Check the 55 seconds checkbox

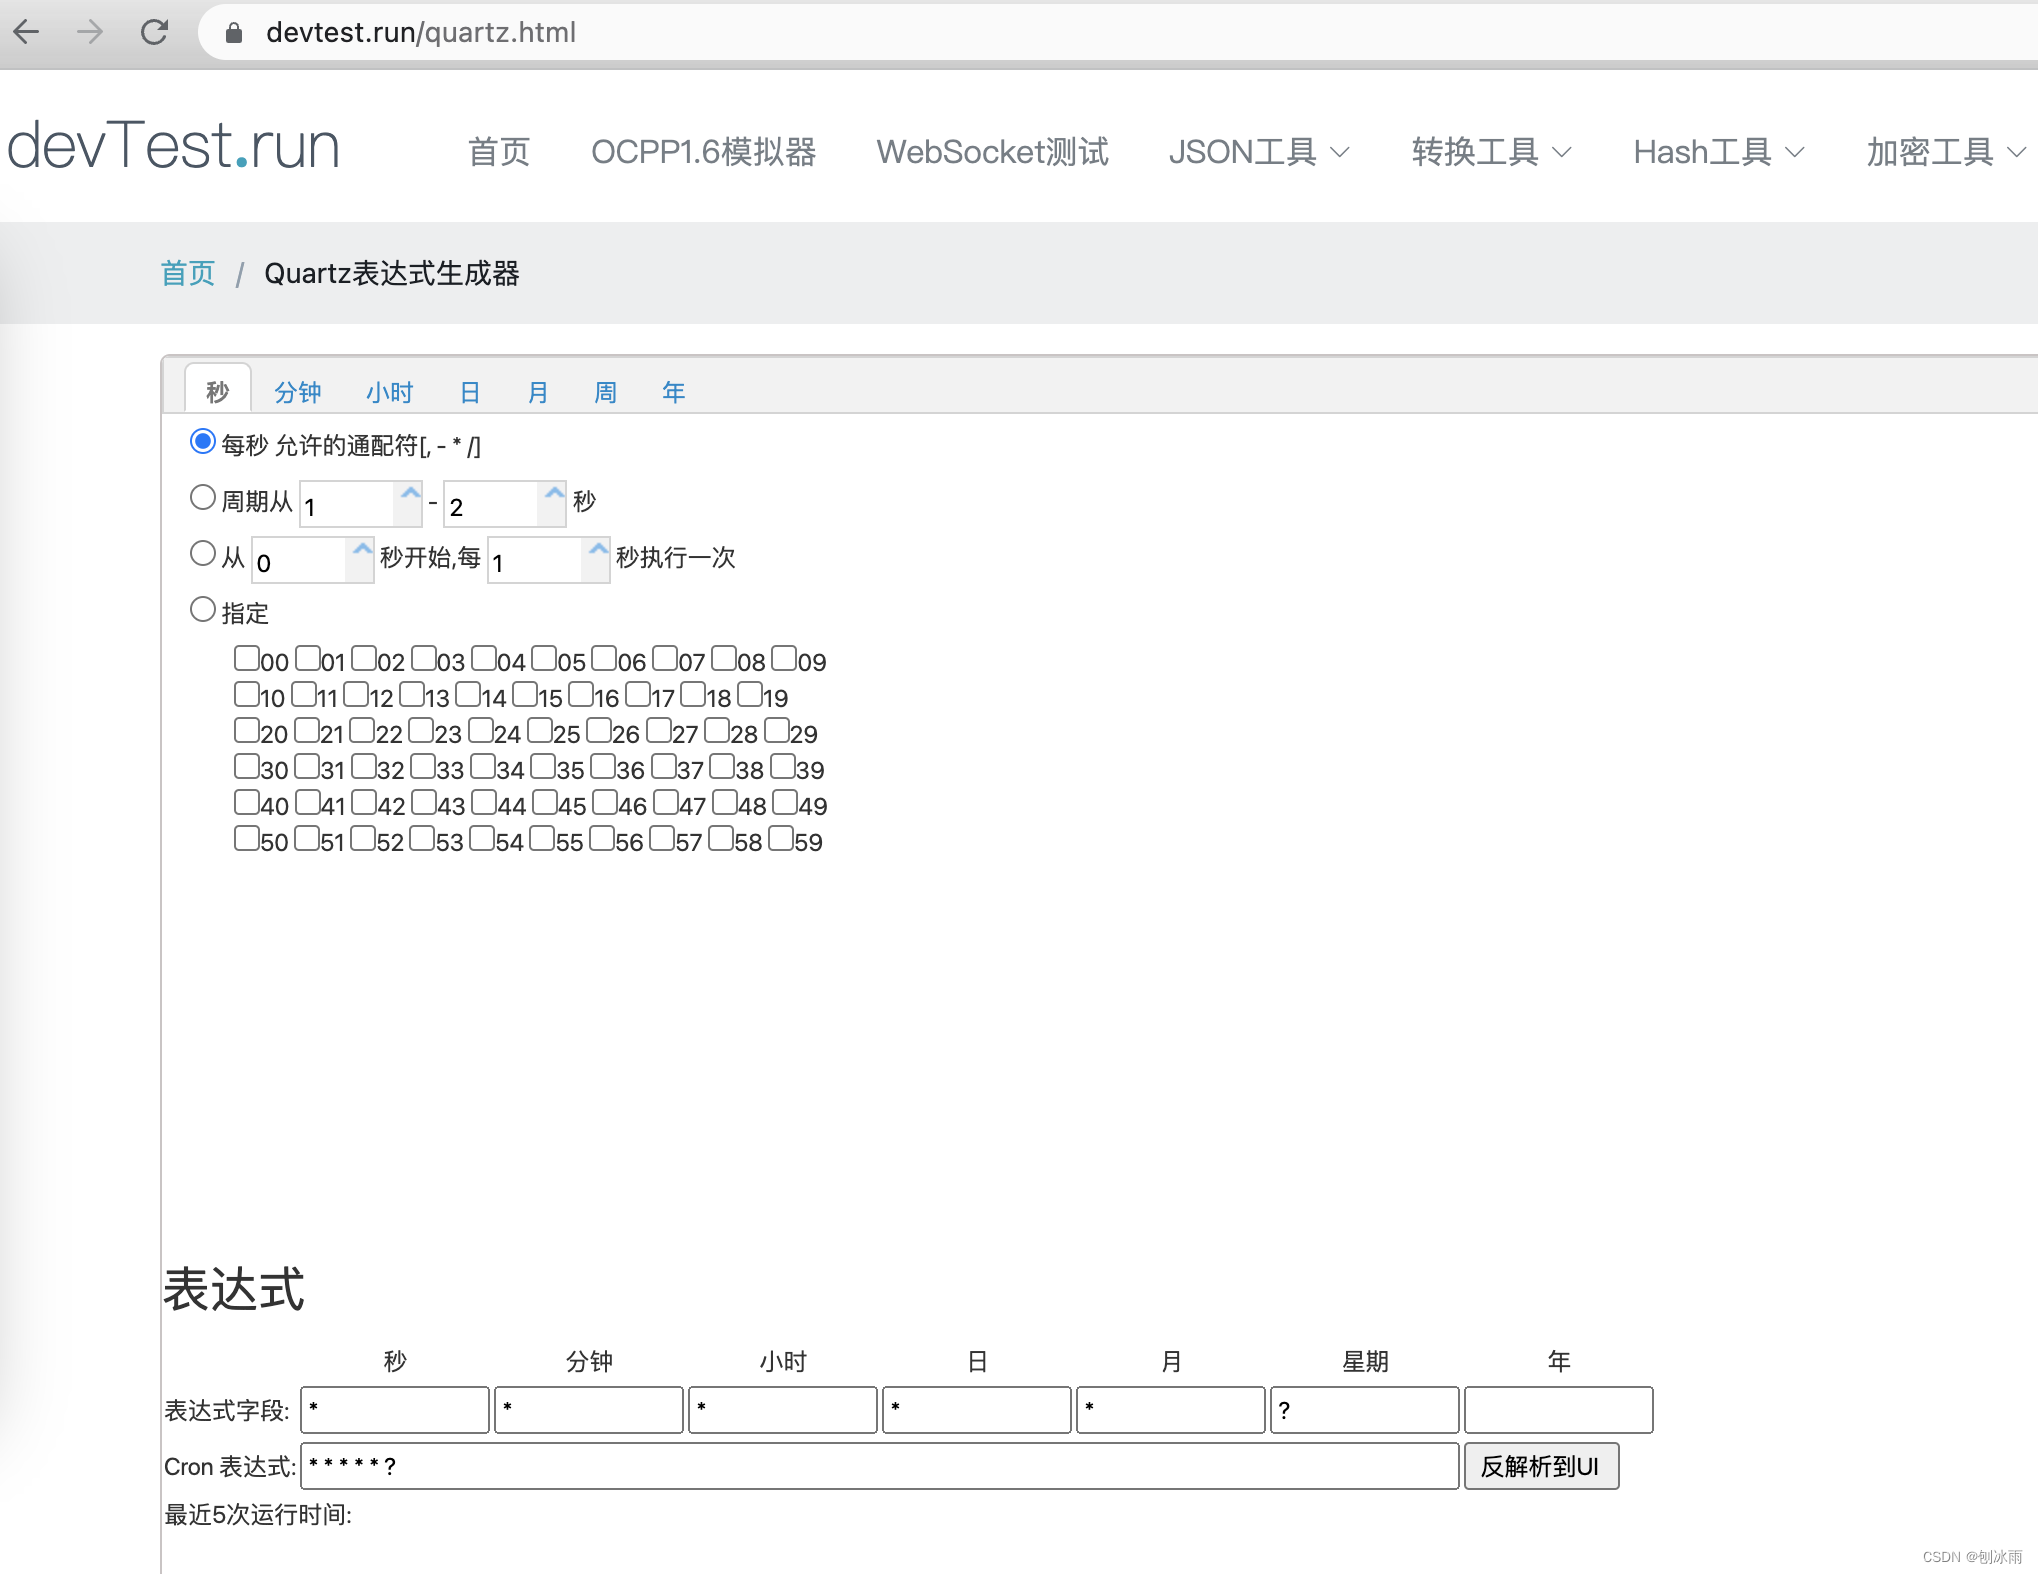[x=542, y=838]
